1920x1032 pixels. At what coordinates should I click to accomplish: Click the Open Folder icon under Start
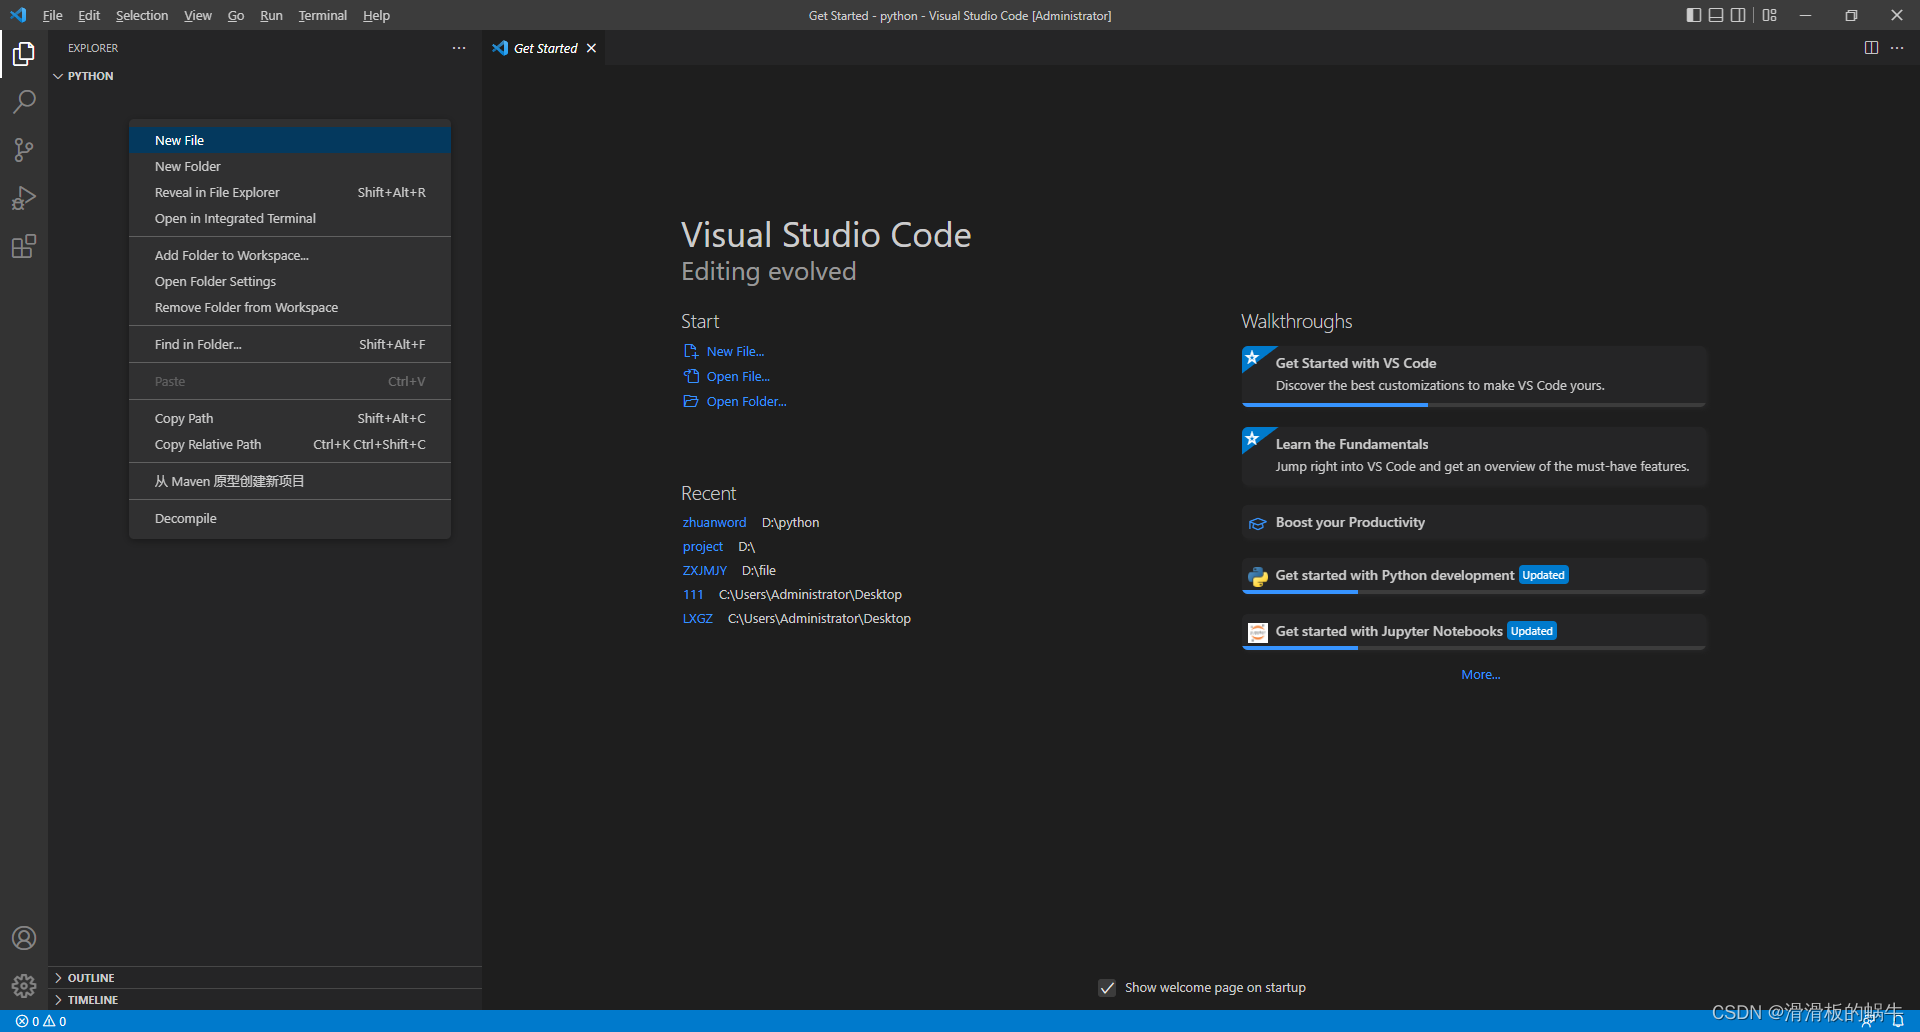point(691,402)
